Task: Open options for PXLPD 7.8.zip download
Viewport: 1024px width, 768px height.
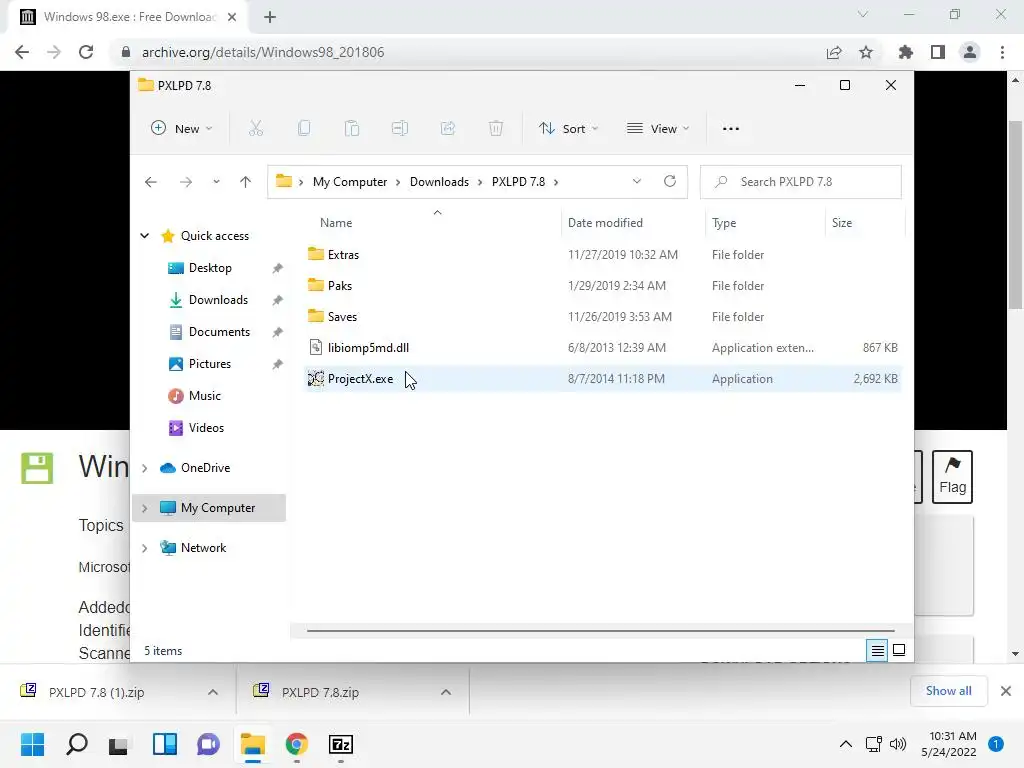Action: (x=446, y=692)
